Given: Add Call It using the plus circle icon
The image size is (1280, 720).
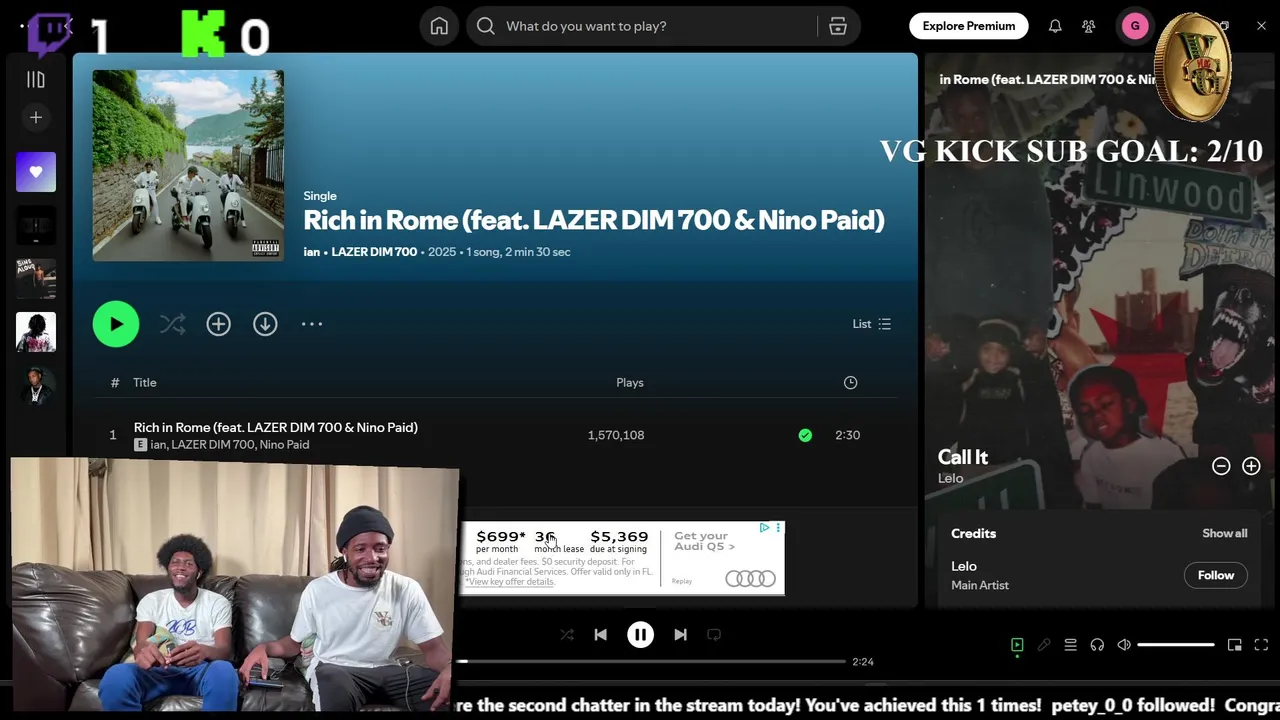Looking at the screenshot, I should (1251, 466).
